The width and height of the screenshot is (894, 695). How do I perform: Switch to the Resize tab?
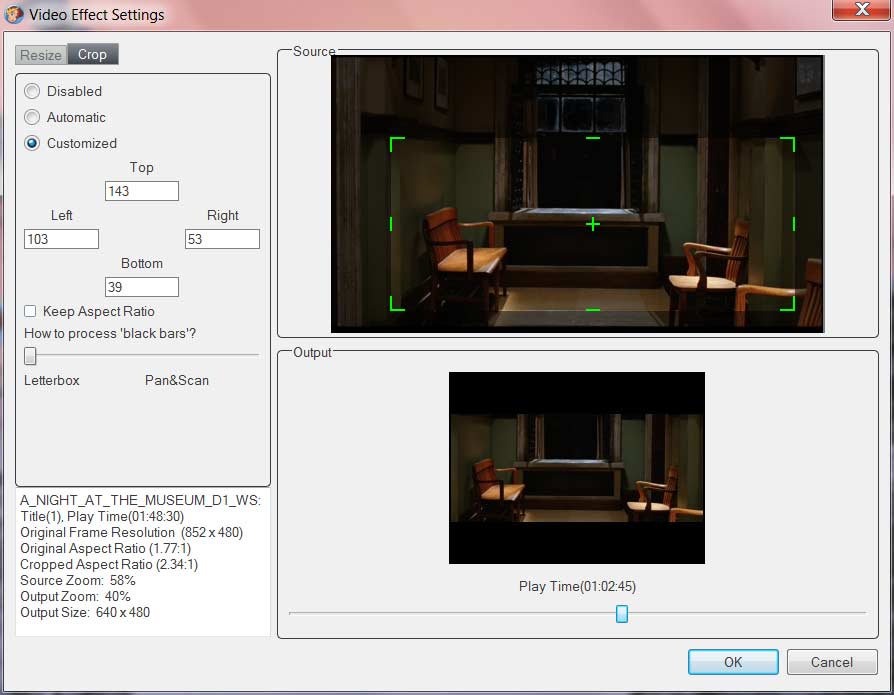(40, 55)
